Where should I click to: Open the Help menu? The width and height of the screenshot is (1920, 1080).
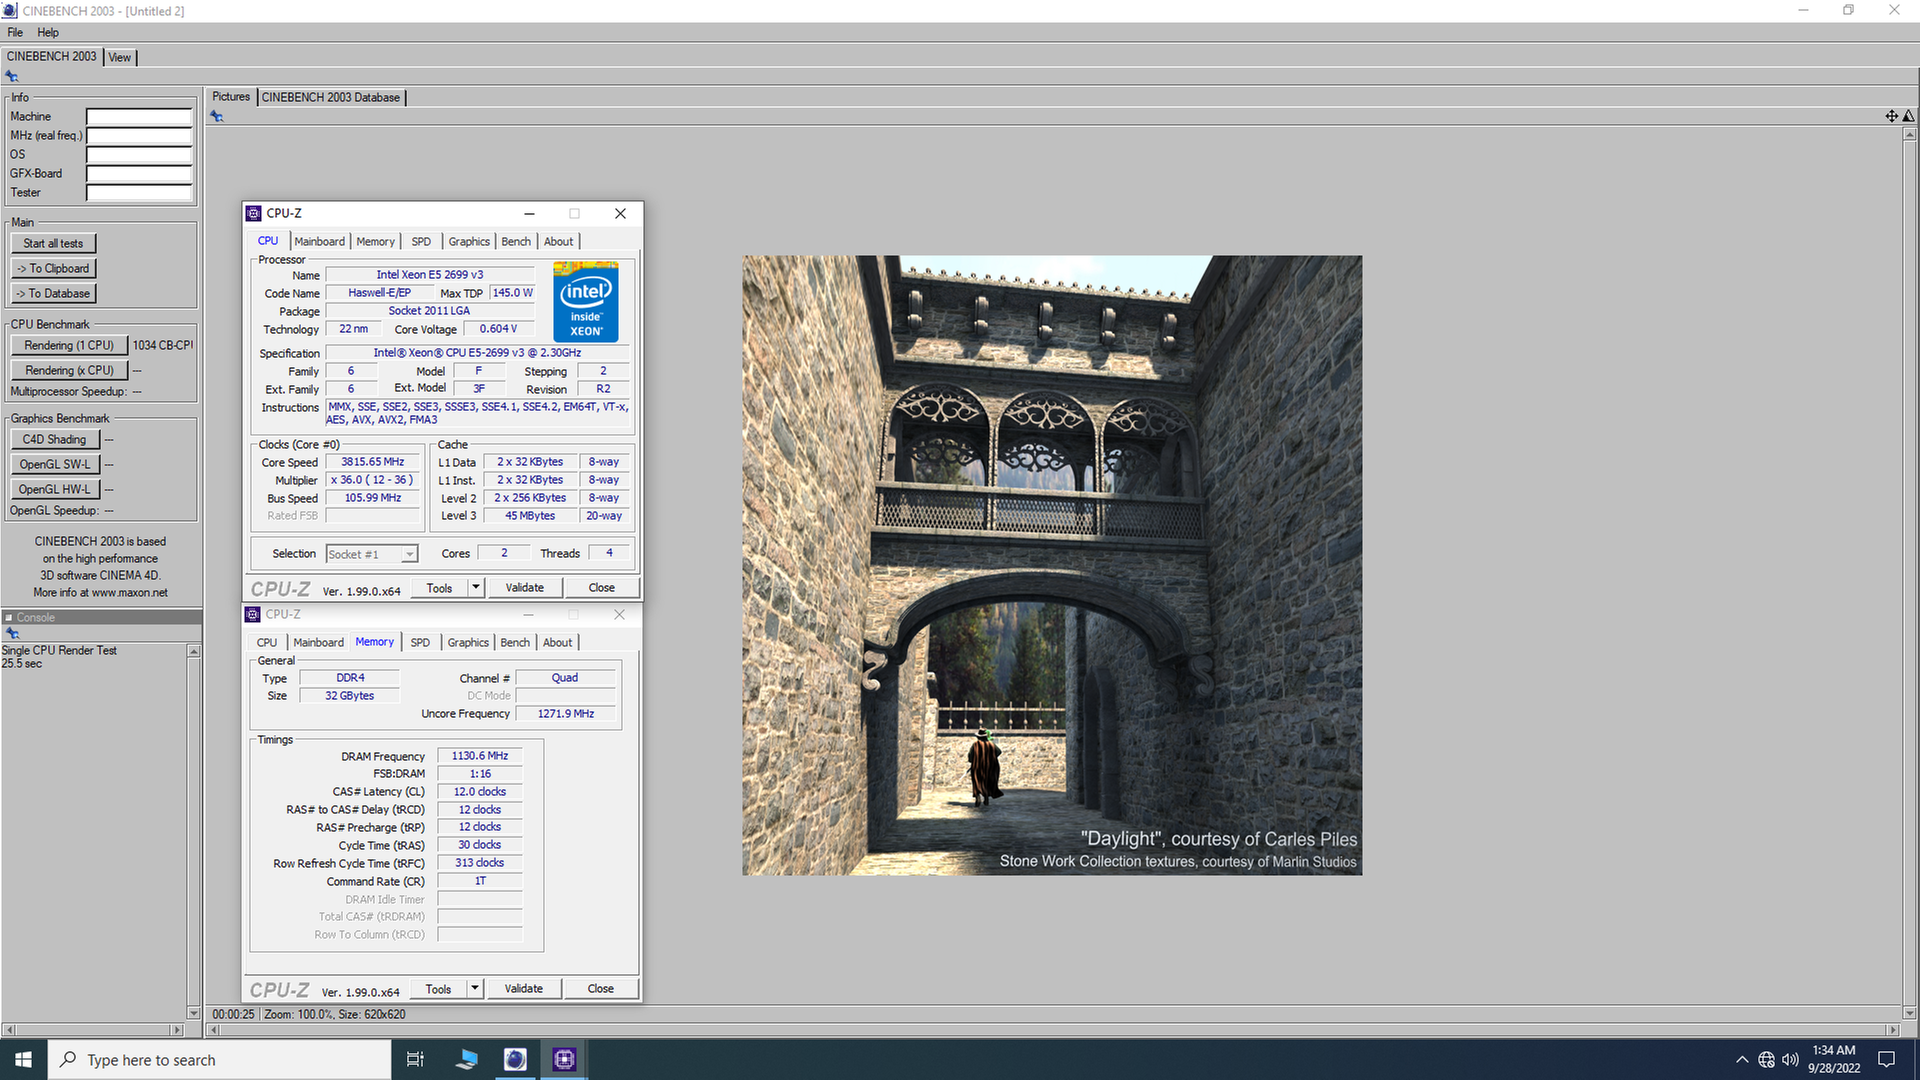pyautogui.click(x=48, y=32)
